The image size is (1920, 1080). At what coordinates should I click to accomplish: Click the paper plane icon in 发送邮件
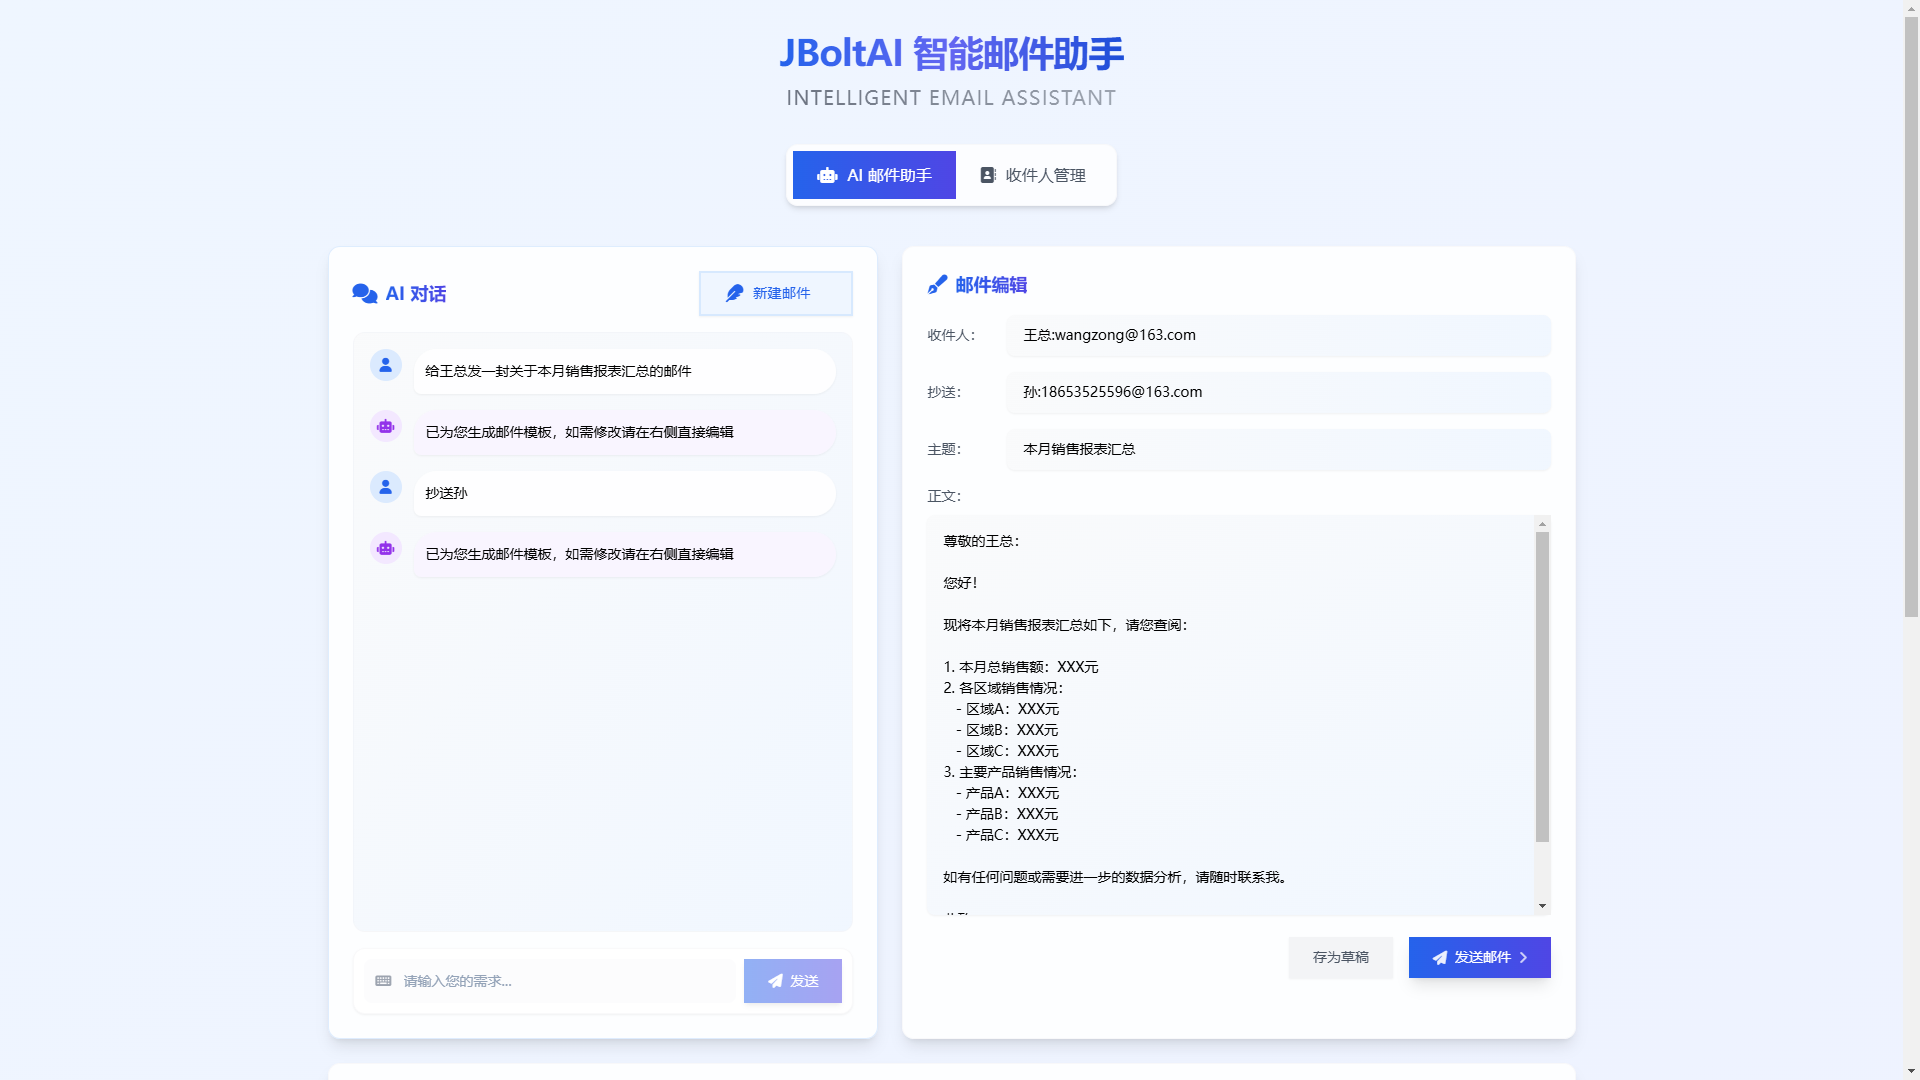coord(1440,958)
